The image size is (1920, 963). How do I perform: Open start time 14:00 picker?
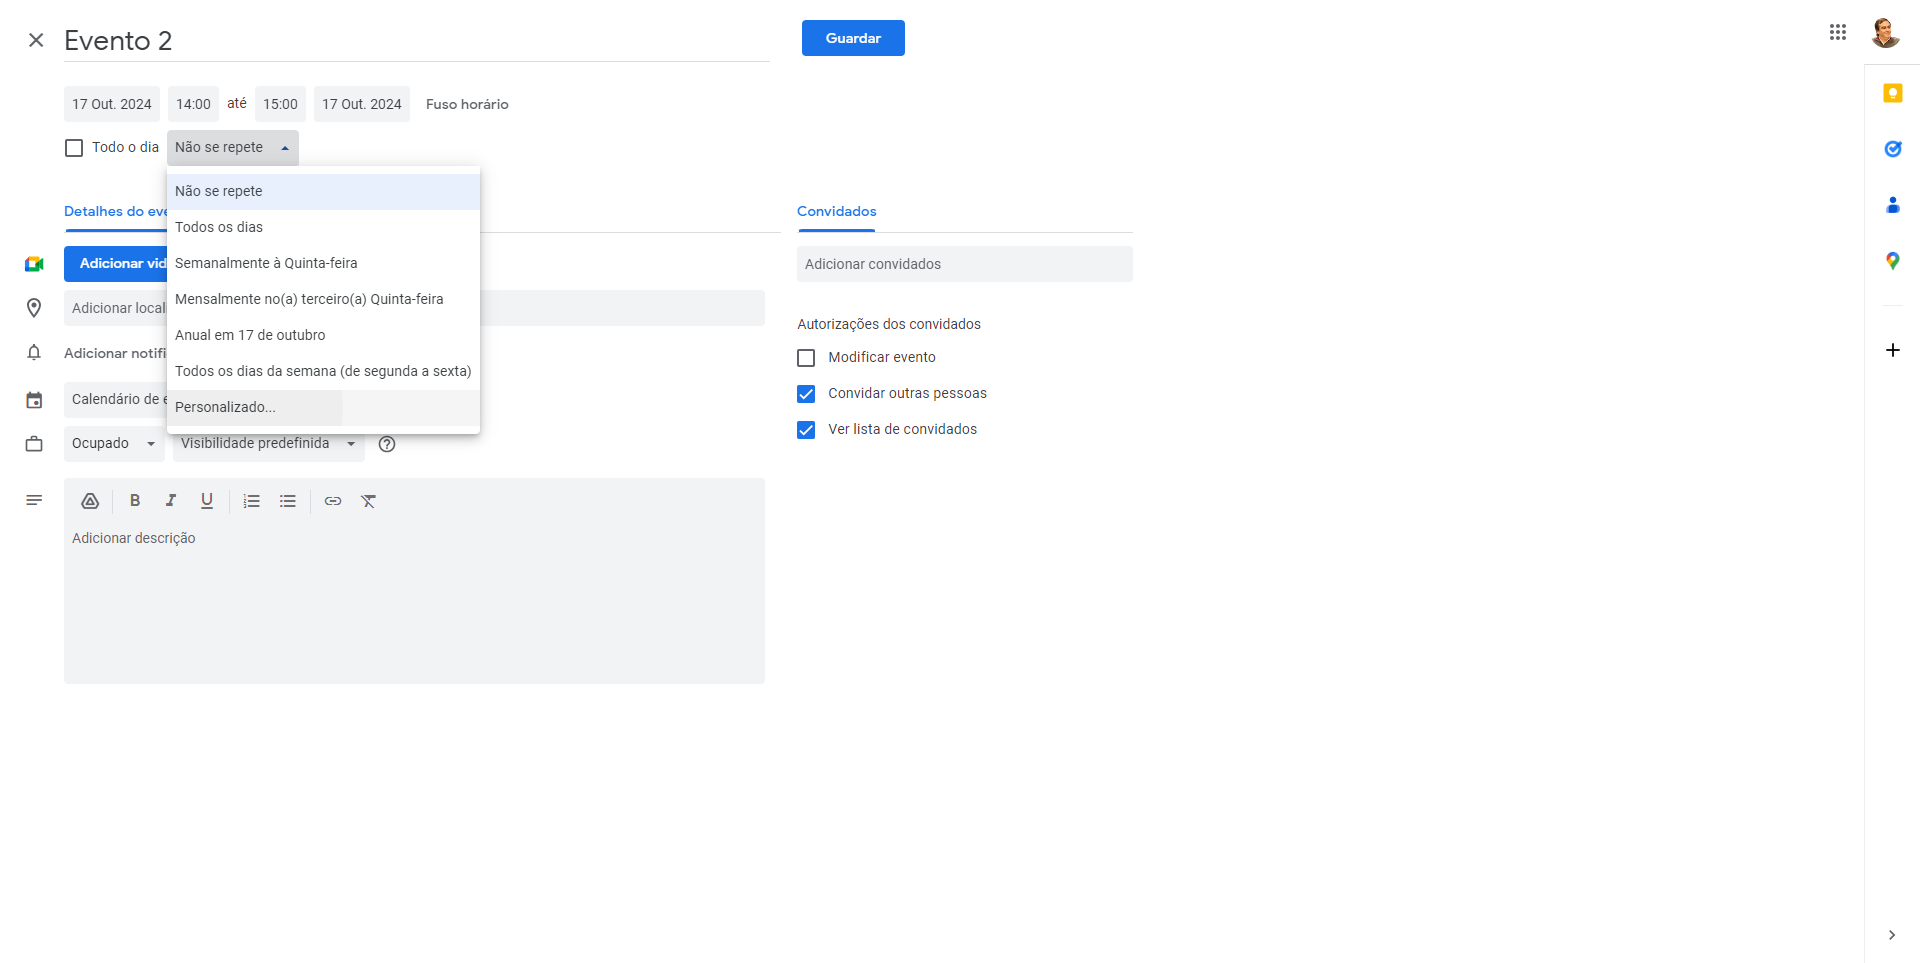(193, 104)
